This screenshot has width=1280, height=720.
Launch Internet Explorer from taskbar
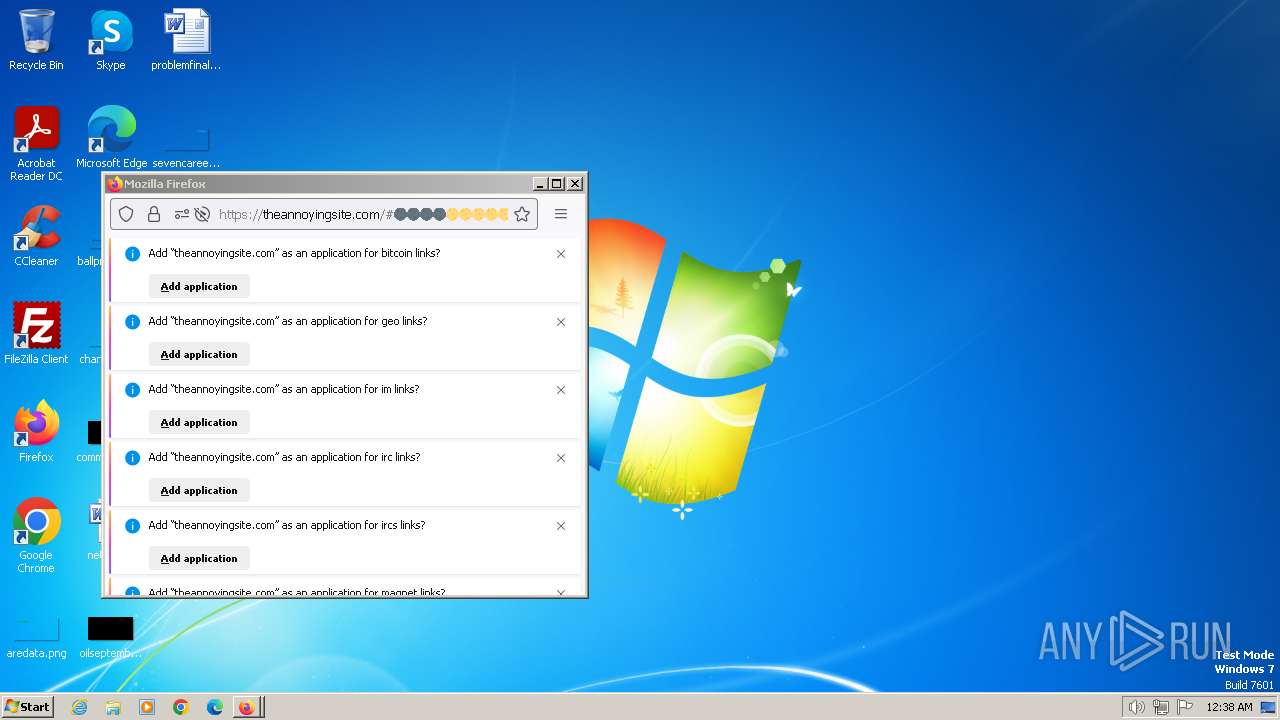click(79, 707)
